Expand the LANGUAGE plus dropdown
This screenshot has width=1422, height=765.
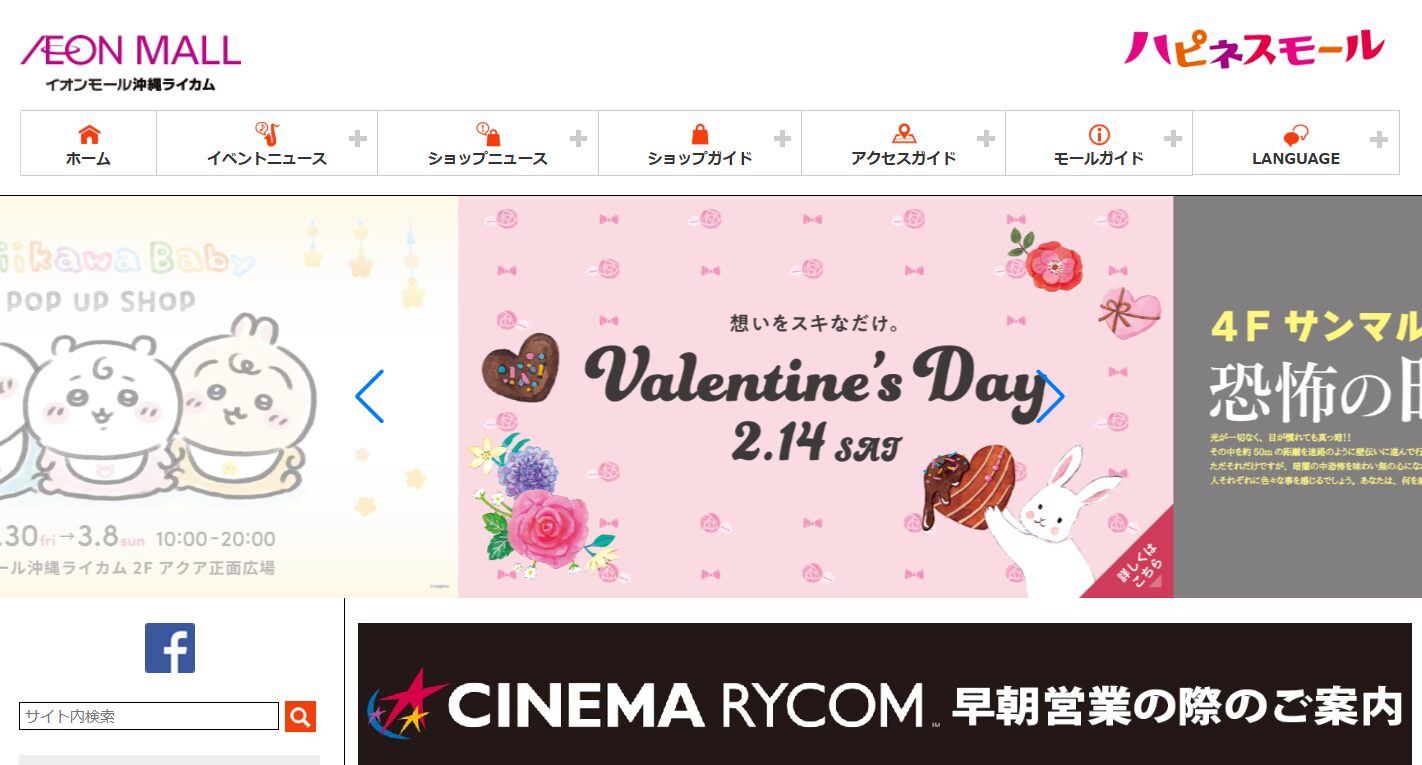point(1379,140)
